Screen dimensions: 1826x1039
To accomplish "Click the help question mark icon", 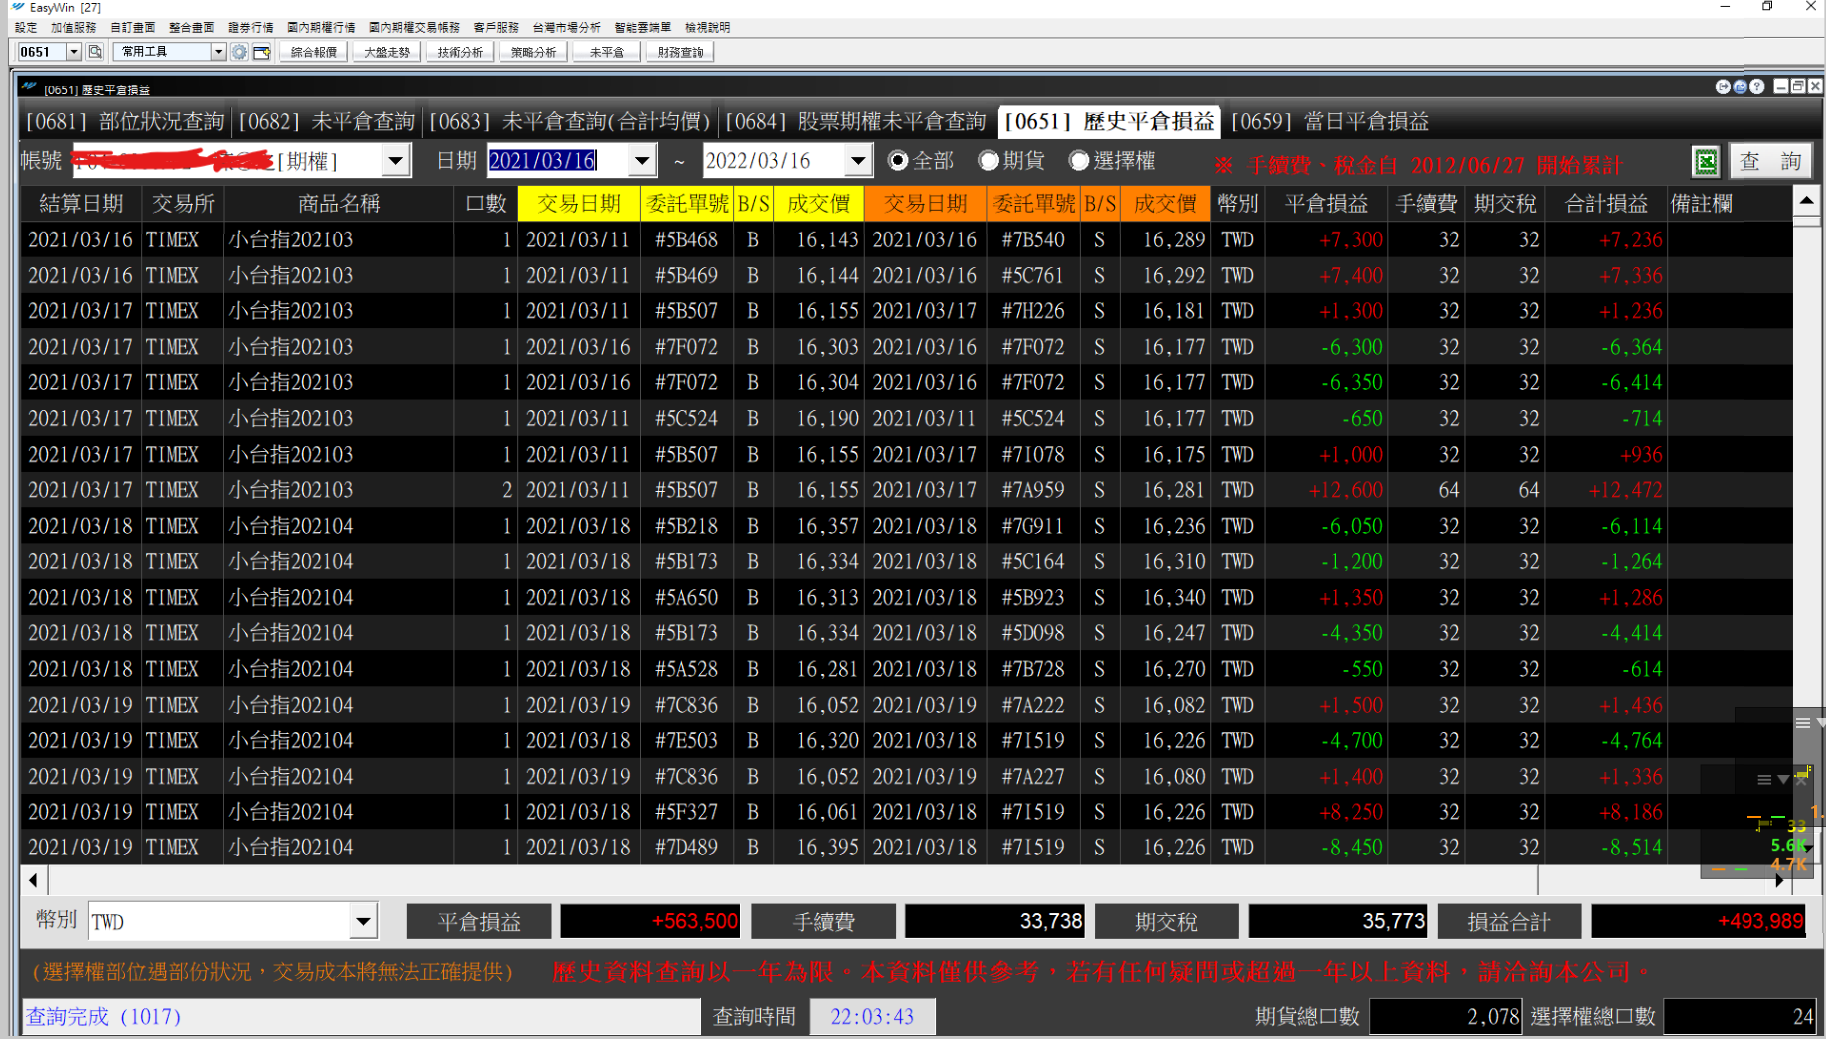I will [1756, 87].
